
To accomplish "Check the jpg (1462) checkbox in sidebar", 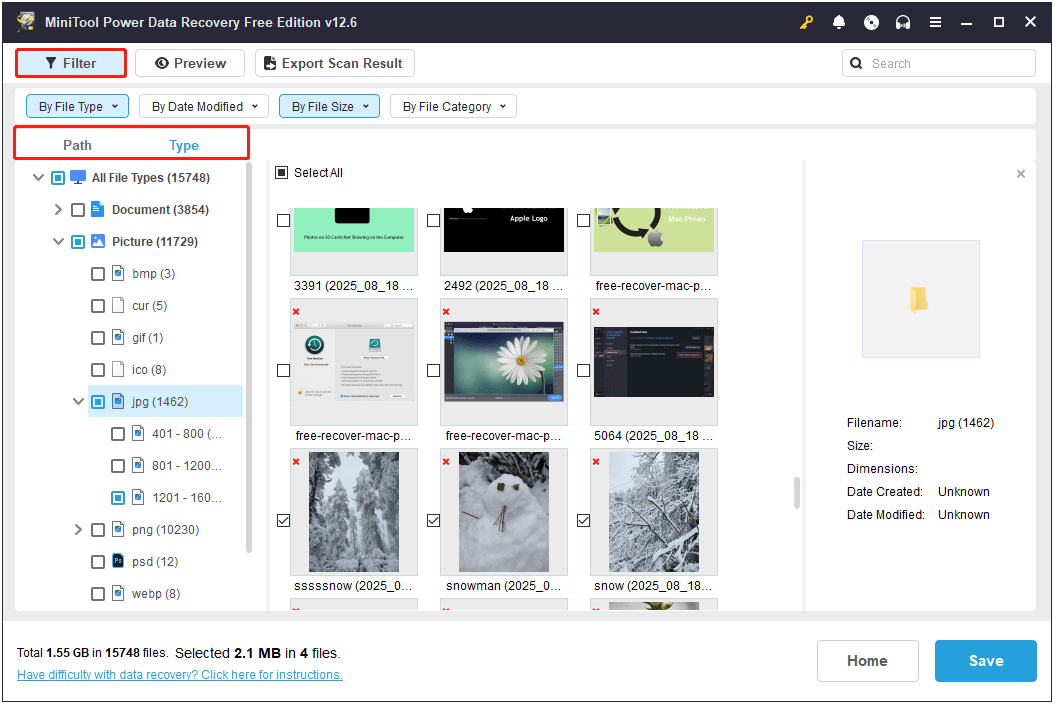I will (98, 401).
